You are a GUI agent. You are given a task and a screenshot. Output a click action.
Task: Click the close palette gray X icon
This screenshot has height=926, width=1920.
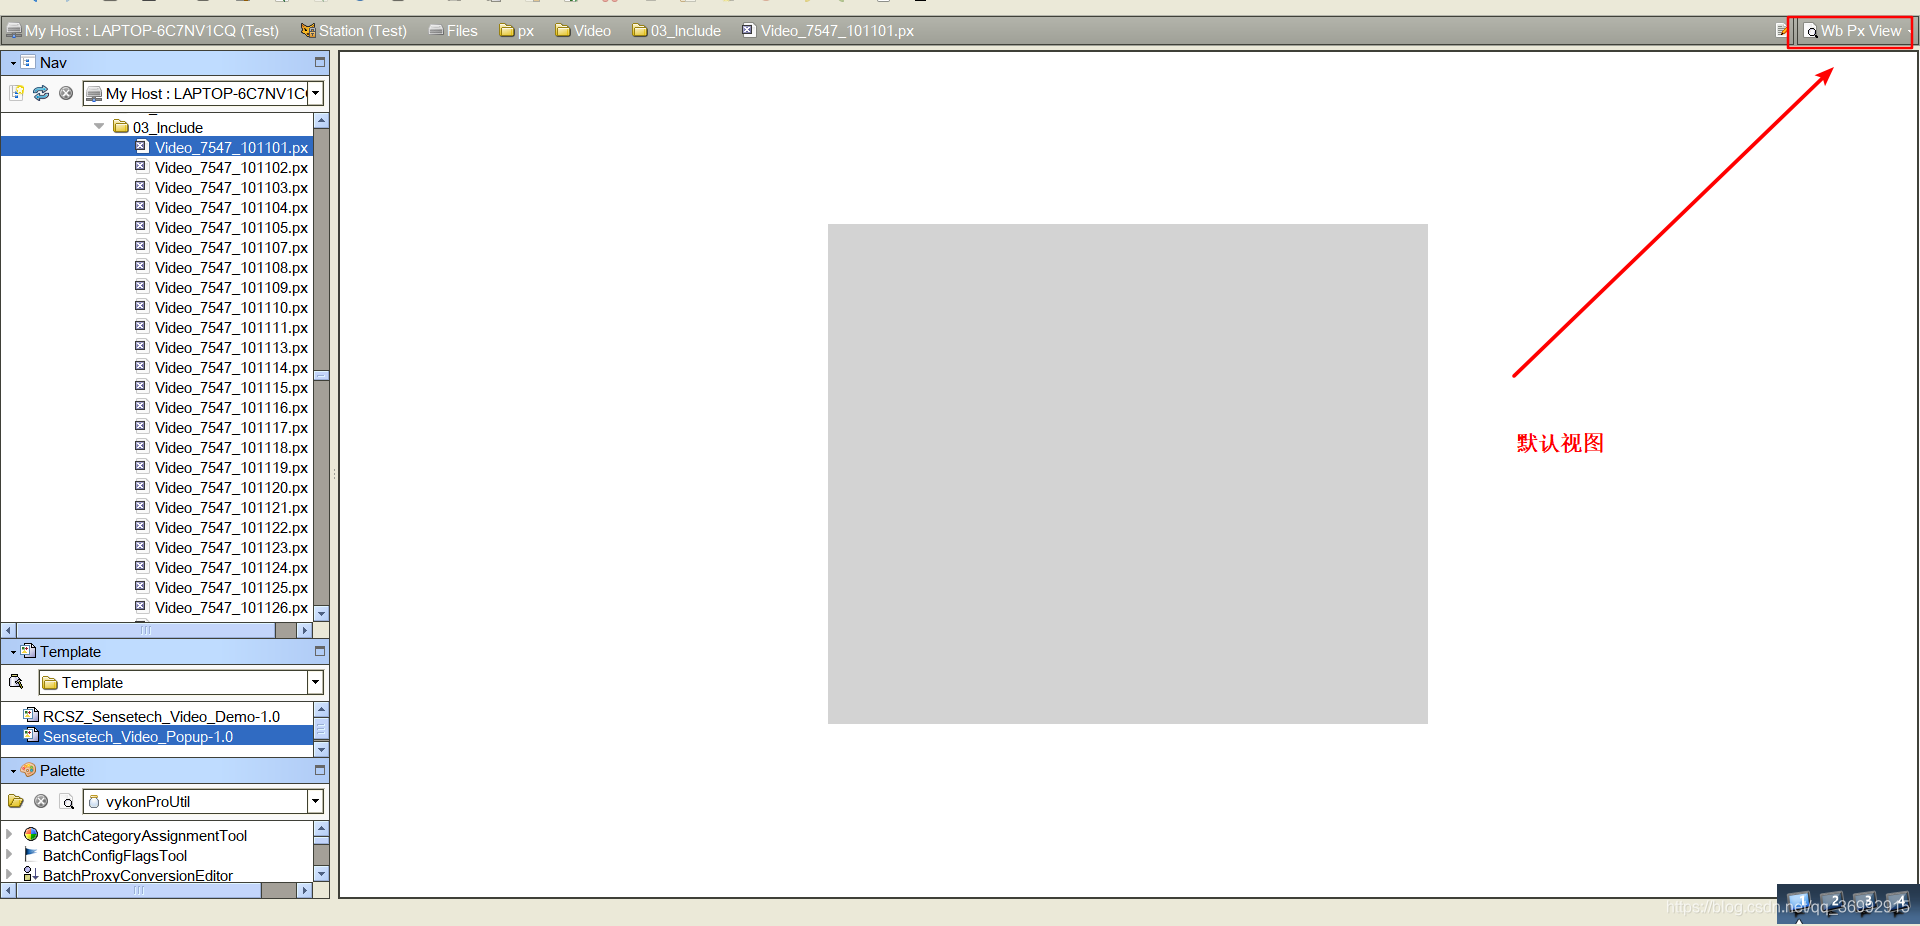[41, 801]
